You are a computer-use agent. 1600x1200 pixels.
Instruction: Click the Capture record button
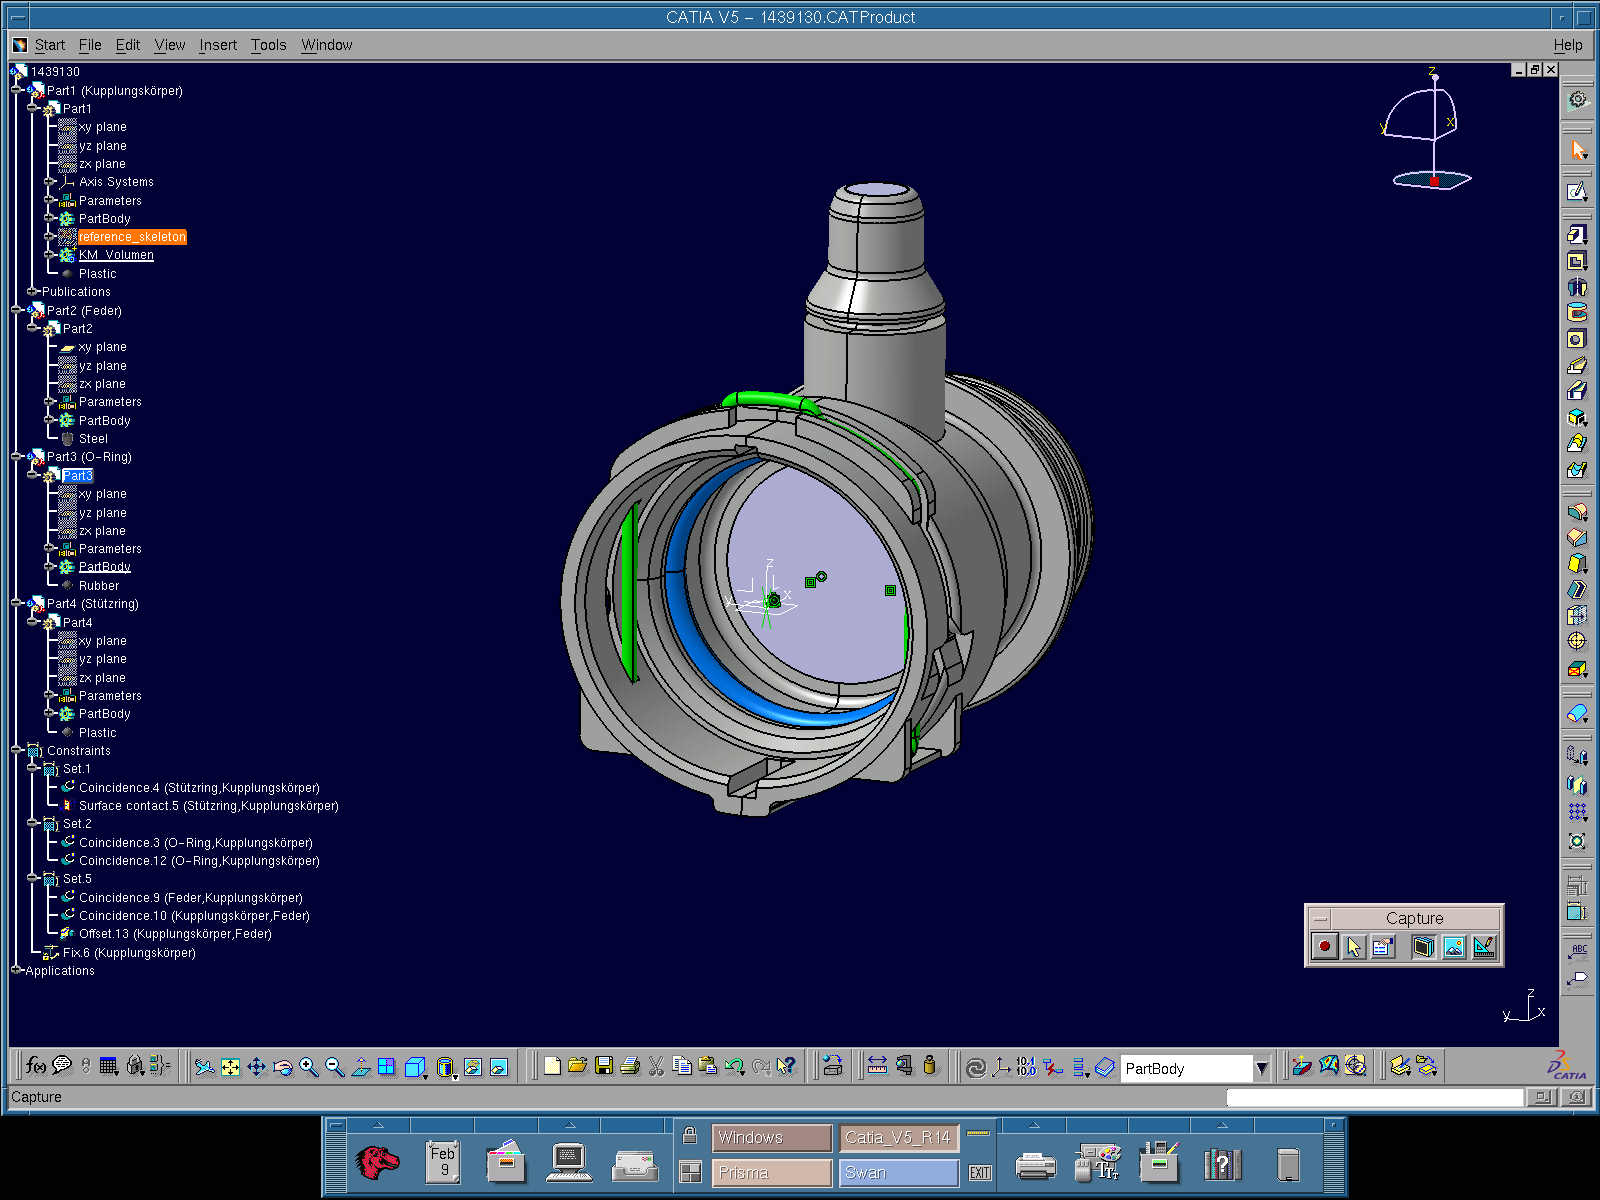pos(1324,946)
